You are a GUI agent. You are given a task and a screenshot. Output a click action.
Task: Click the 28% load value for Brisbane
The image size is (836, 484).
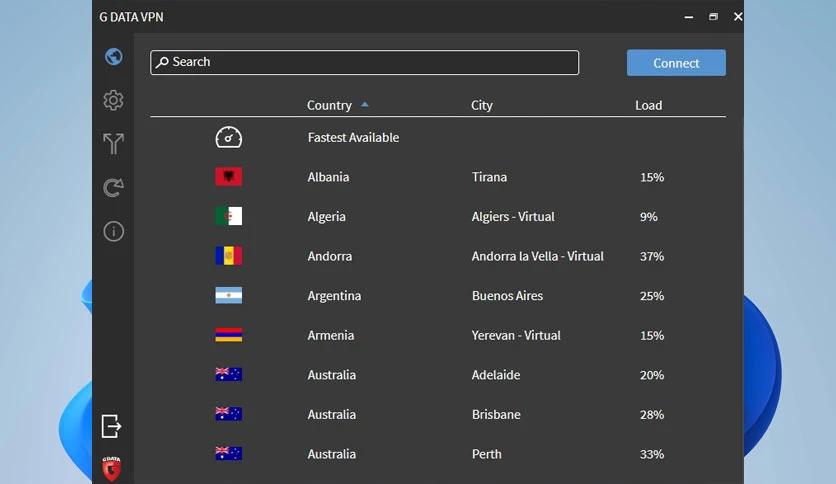click(652, 414)
